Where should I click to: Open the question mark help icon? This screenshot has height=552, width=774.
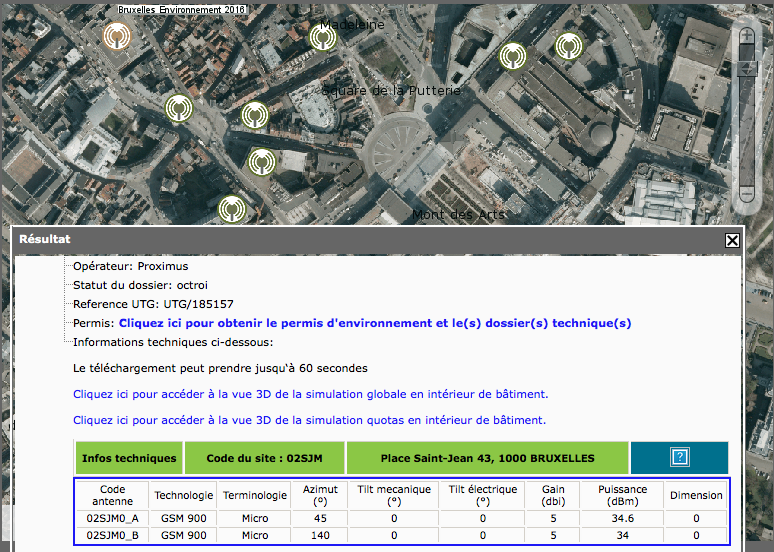tap(679, 458)
